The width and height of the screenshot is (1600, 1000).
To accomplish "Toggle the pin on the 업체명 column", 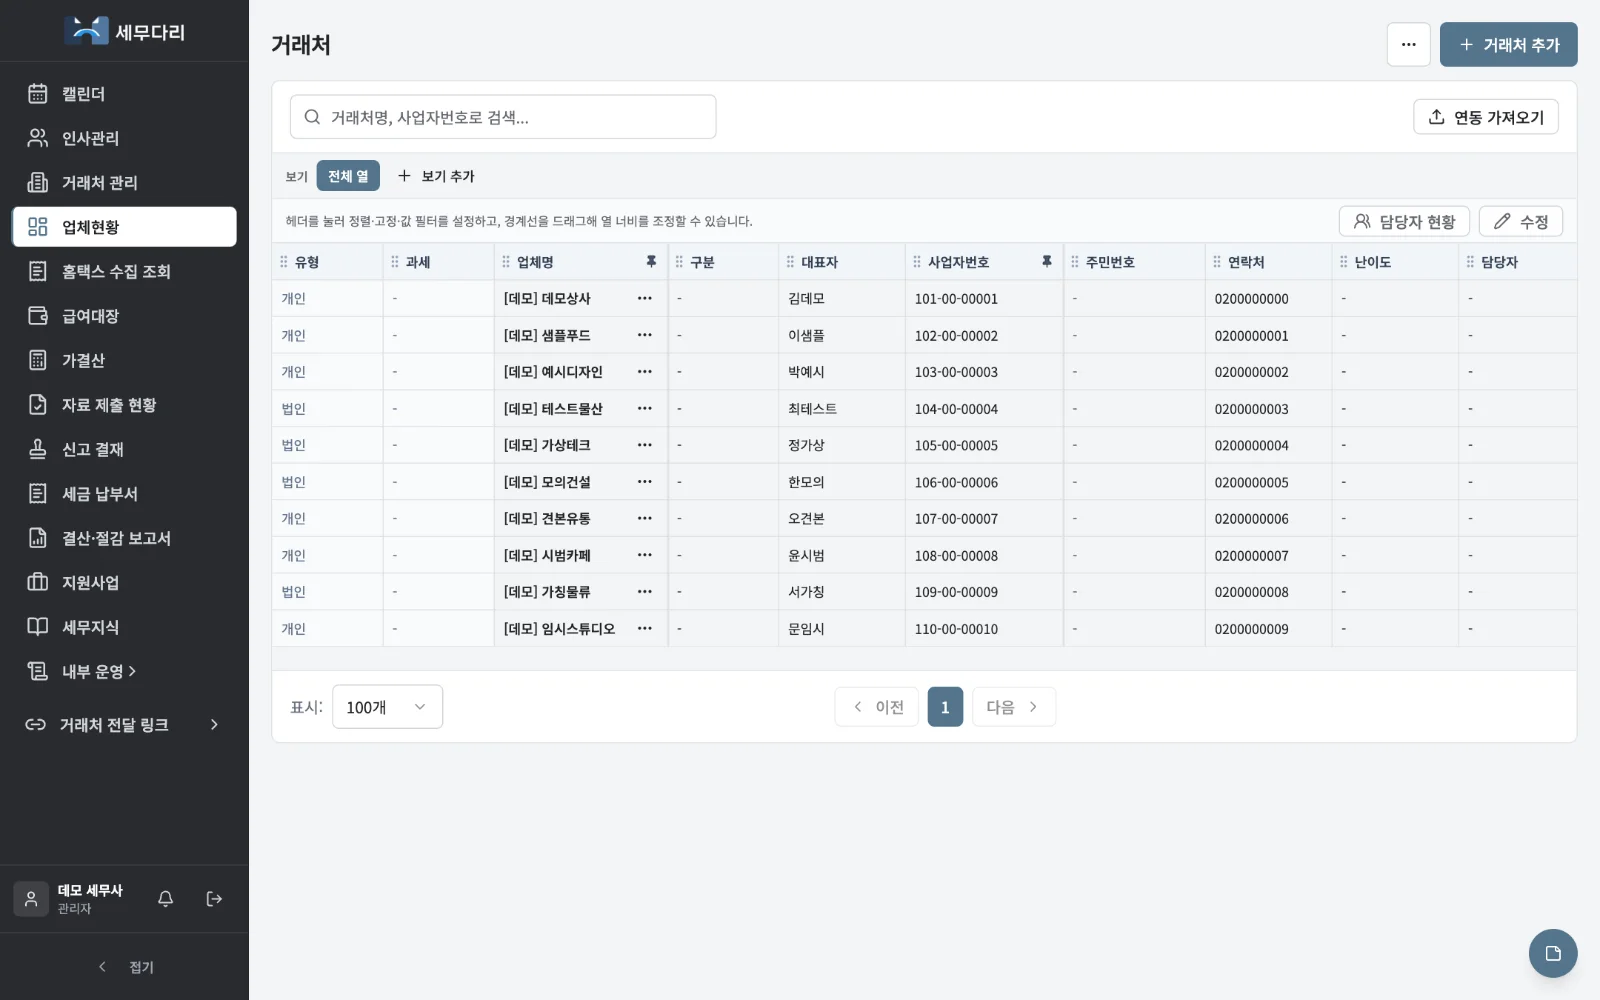I will (651, 262).
